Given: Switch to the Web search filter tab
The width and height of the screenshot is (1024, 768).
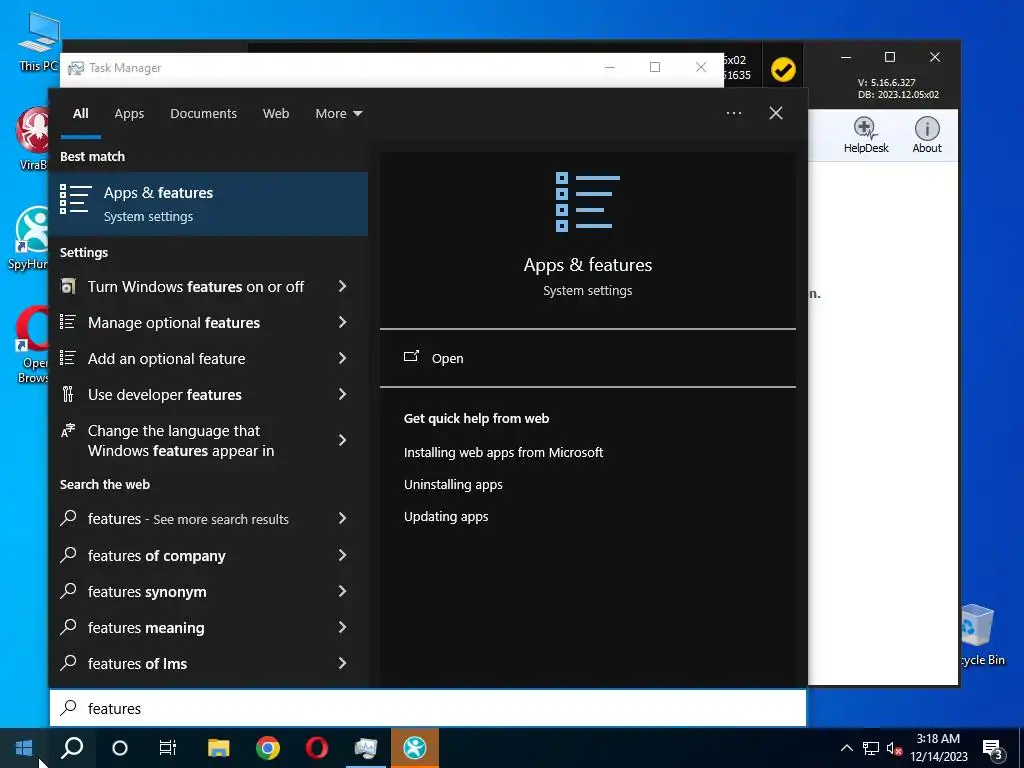Looking at the screenshot, I should point(276,114).
